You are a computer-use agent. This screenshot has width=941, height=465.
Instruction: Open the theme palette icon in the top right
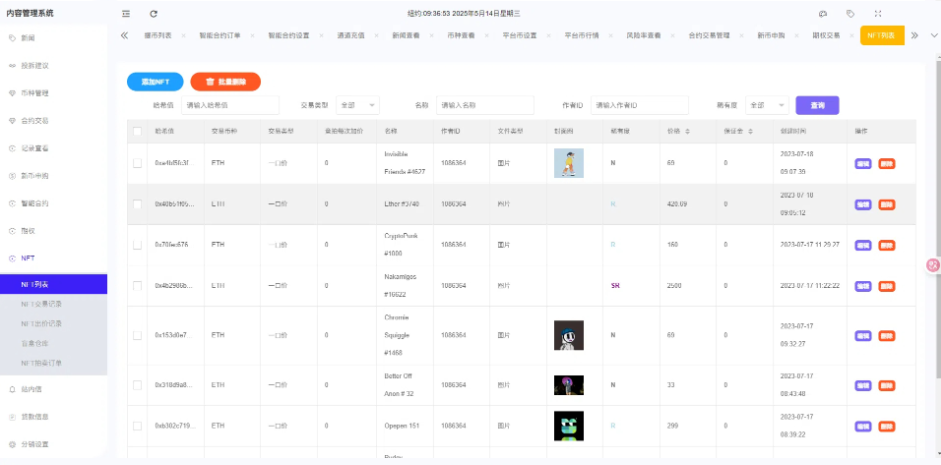click(823, 13)
